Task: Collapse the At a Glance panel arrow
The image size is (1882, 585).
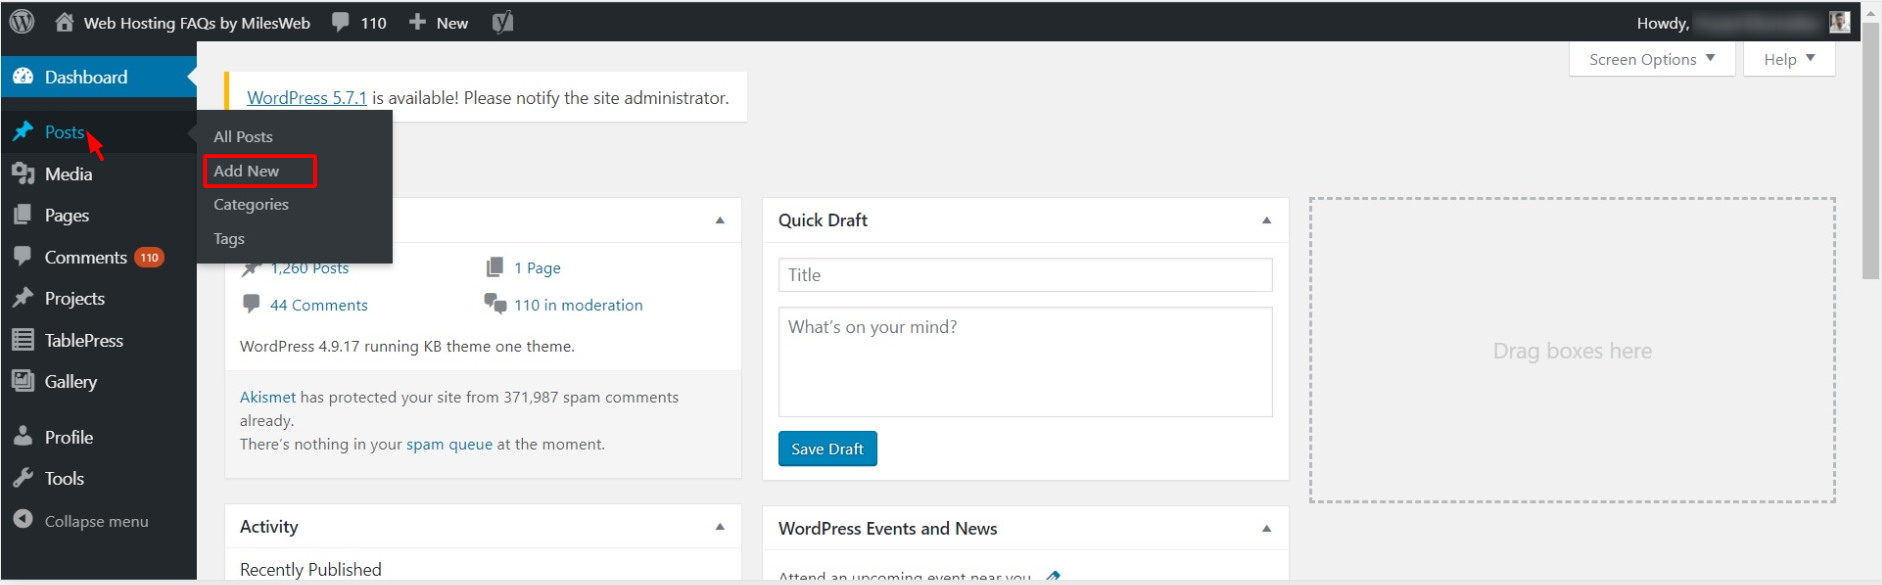Action: (720, 220)
